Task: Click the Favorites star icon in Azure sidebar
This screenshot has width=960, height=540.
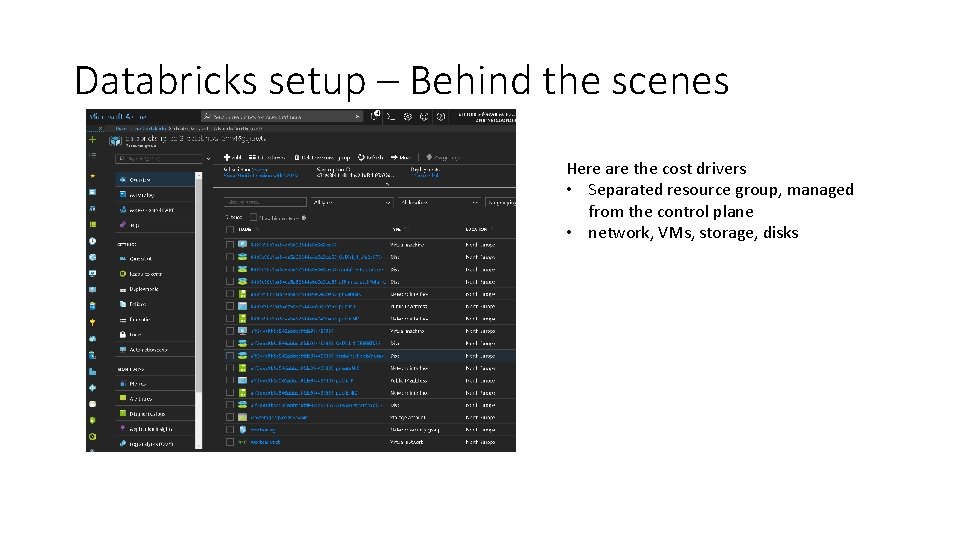Action: 92,176
